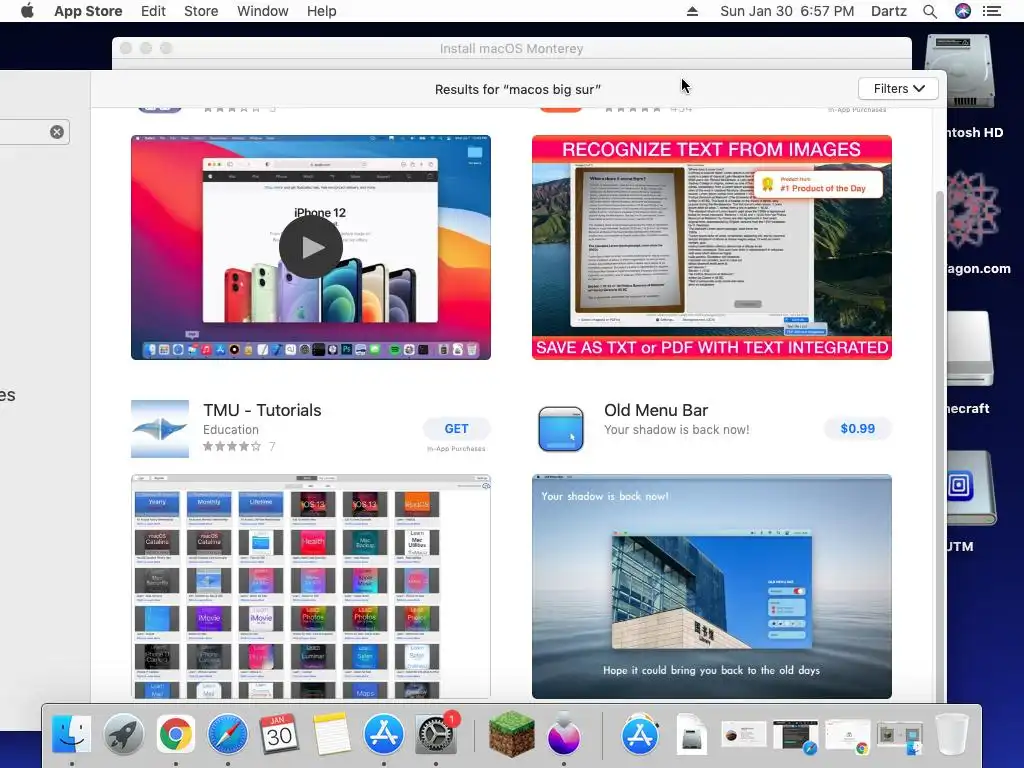Open the TMU - Tutorials title
1024x768 pixels.
click(262, 410)
